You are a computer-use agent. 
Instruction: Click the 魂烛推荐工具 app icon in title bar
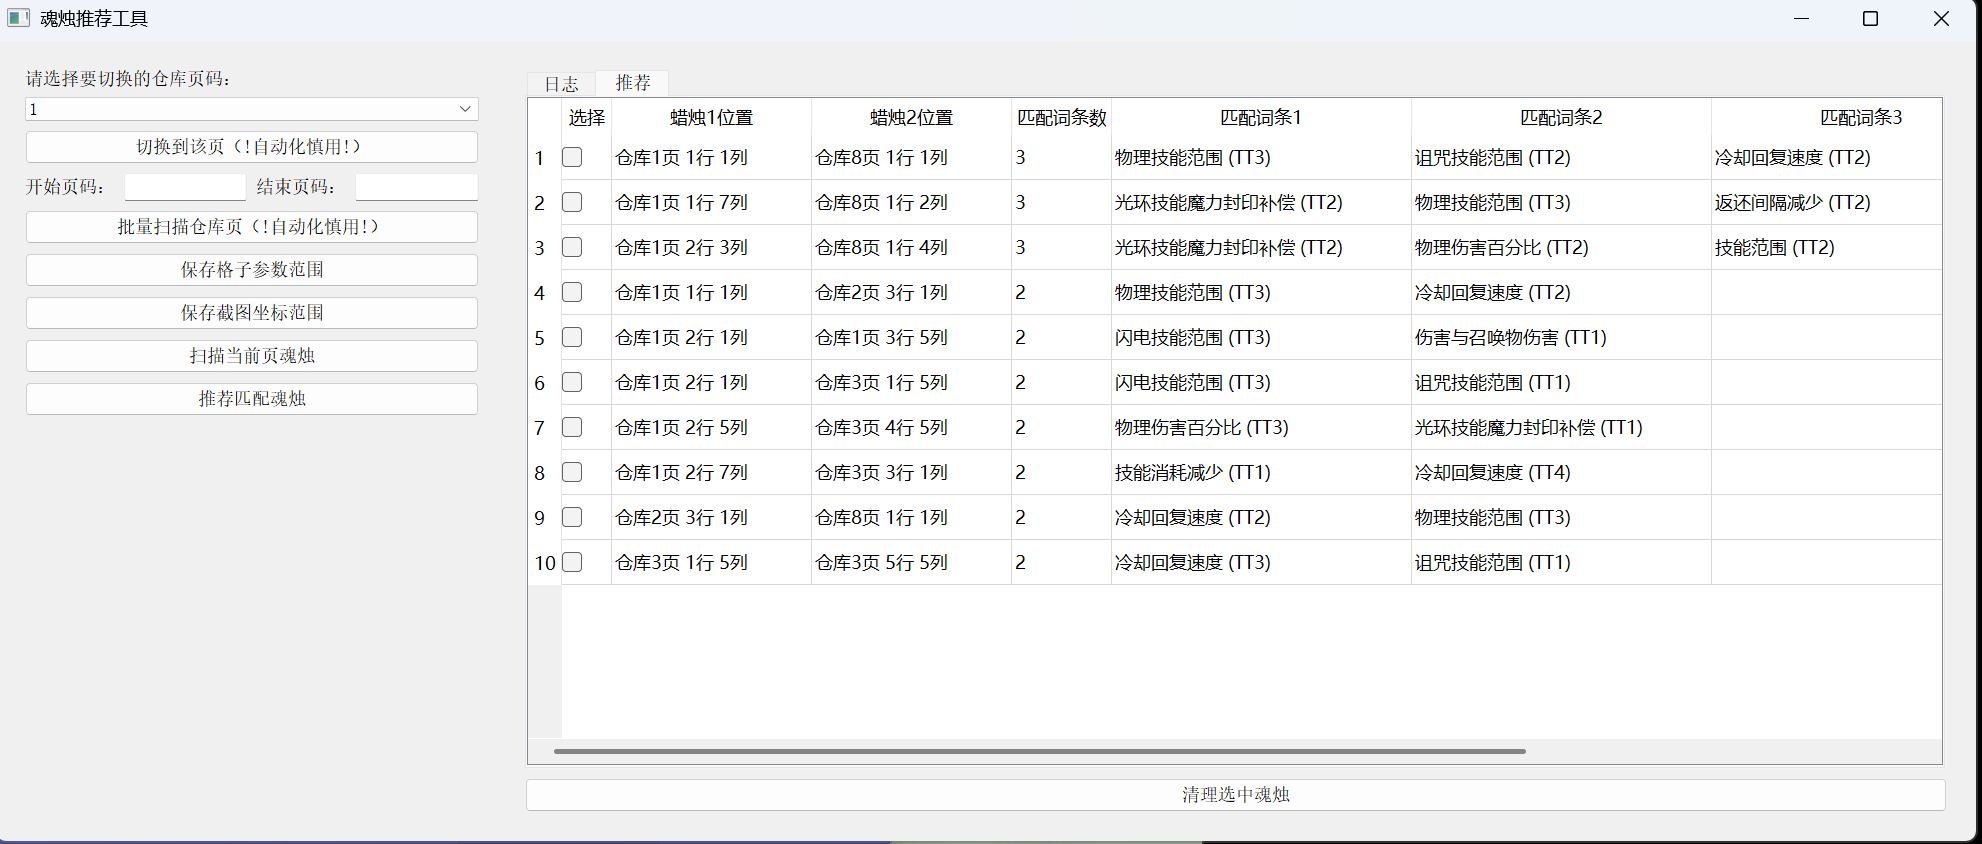[x=18, y=18]
